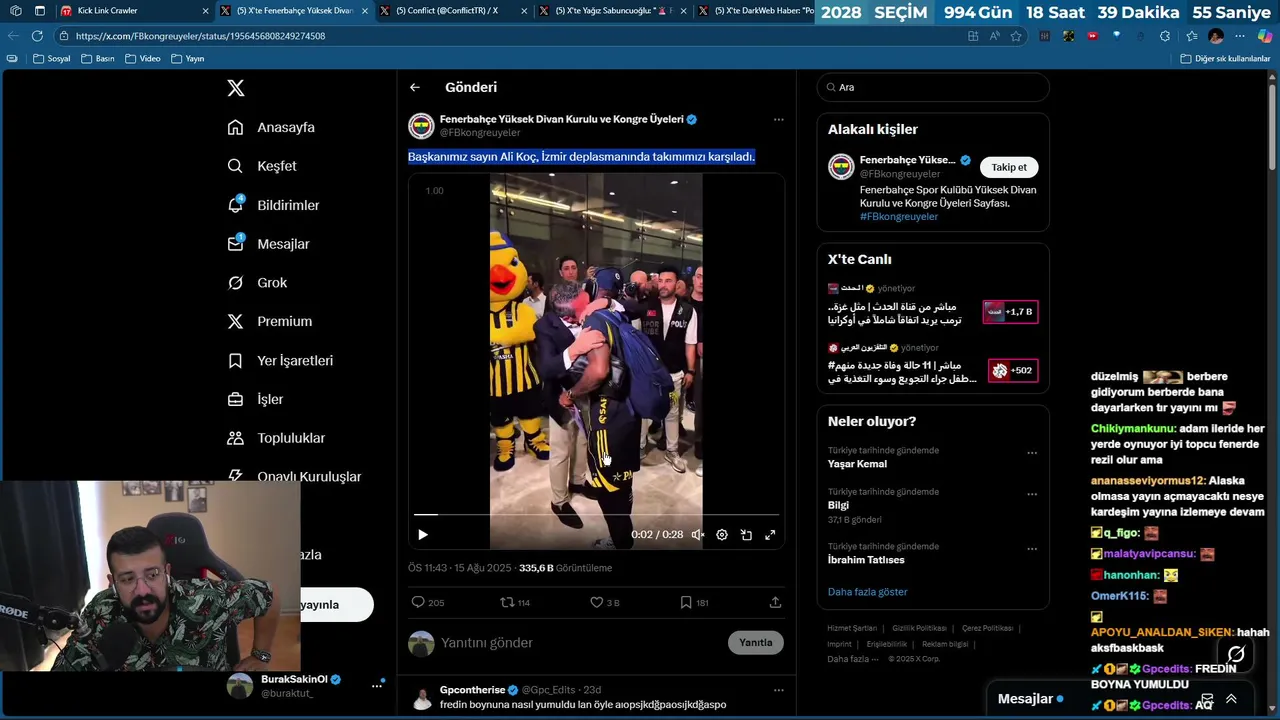Open Yer İşaretleri bookmarks
1280x720 pixels.
pos(280,360)
